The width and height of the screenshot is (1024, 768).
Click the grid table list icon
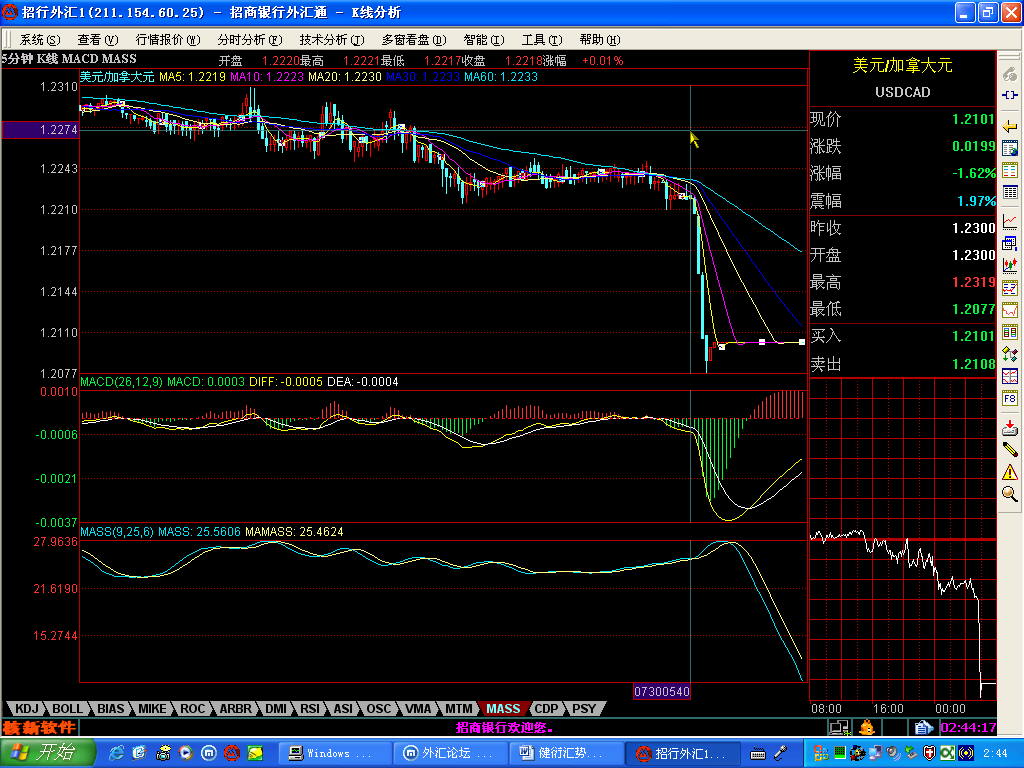(x=1010, y=192)
